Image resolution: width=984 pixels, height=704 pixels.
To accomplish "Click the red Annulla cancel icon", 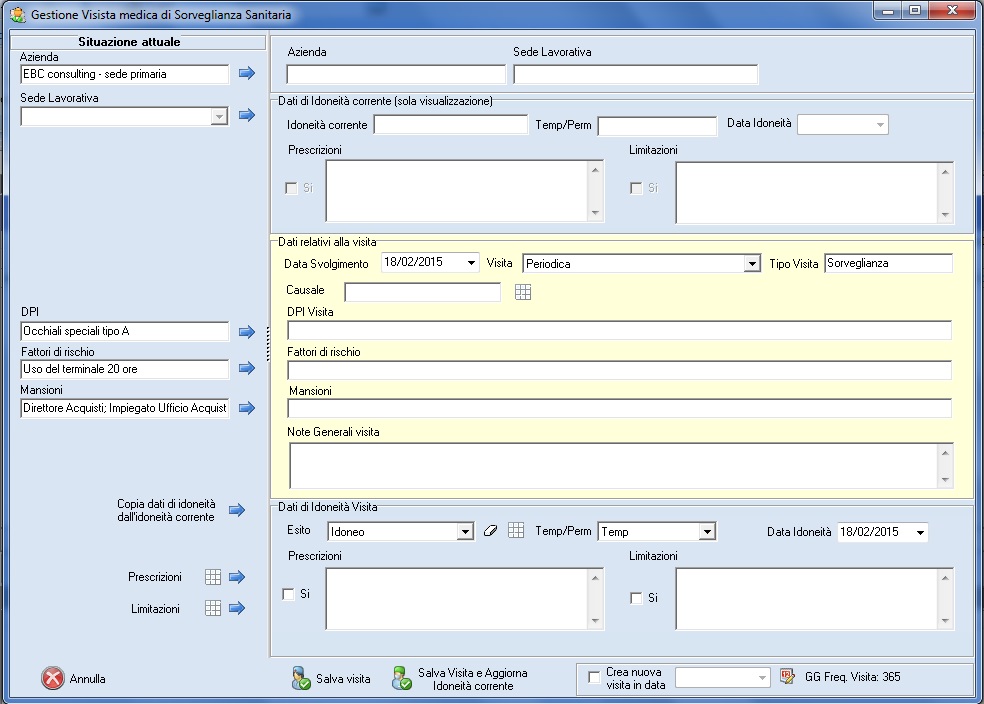I will click(x=53, y=678).
